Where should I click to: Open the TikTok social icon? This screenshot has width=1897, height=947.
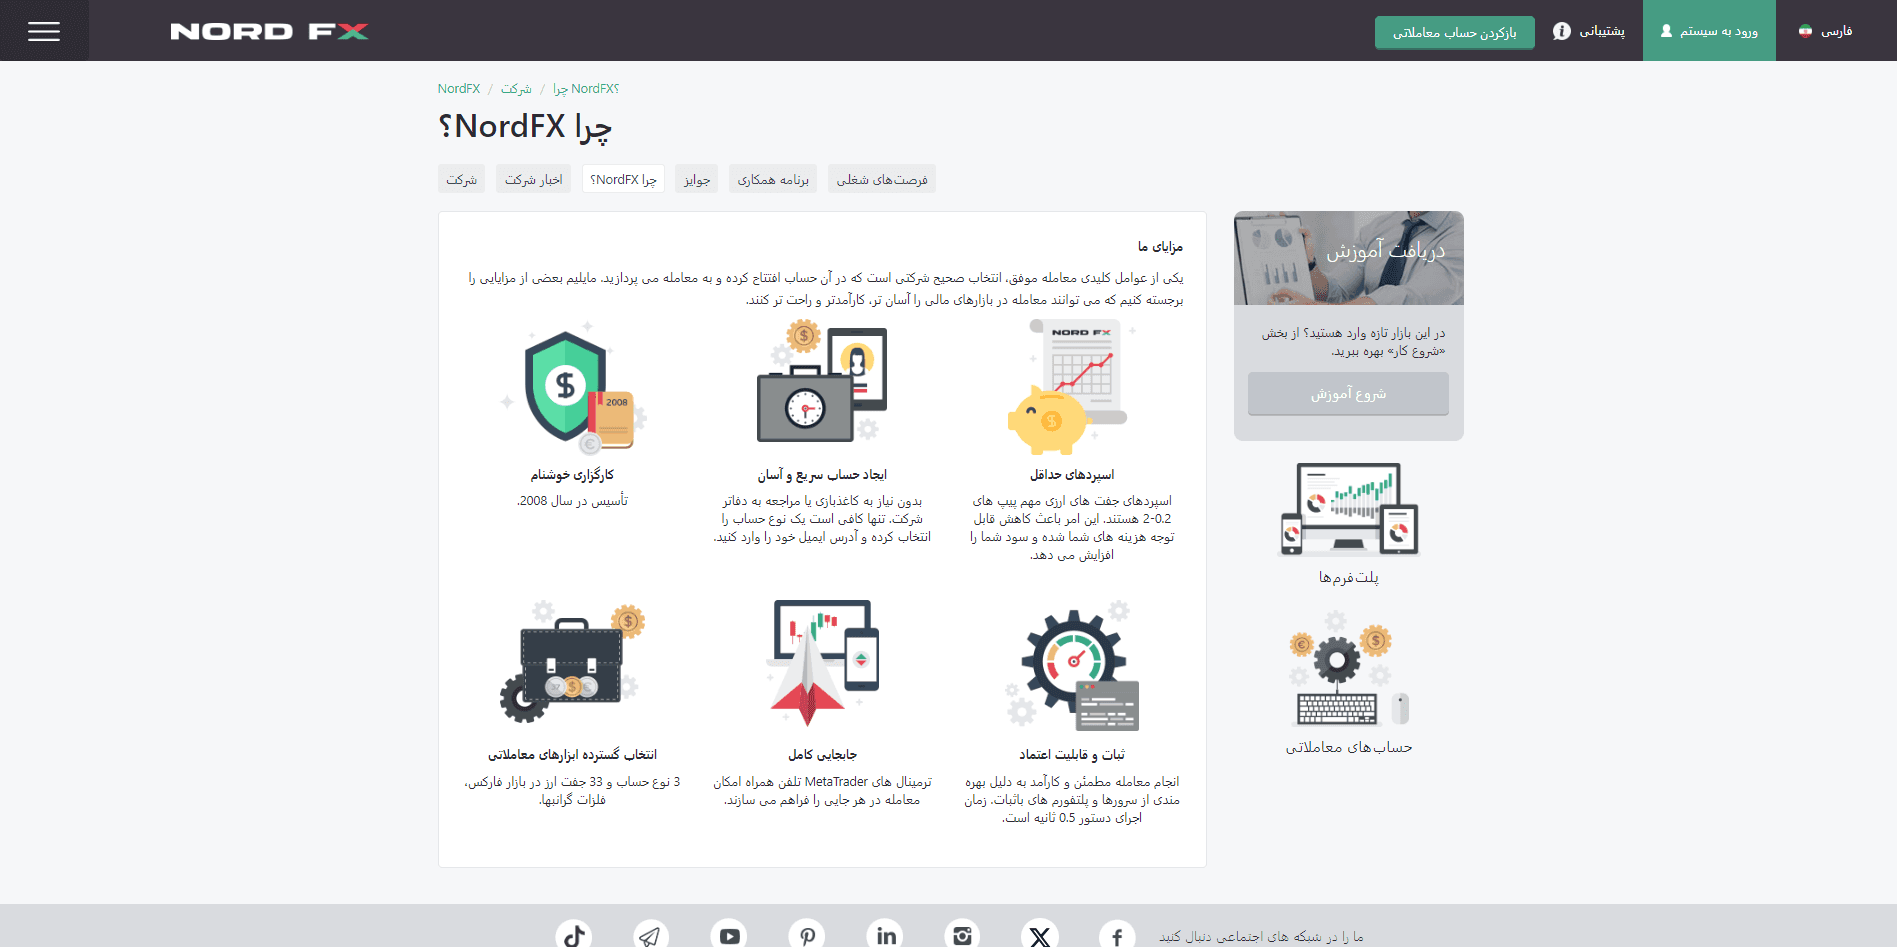pyautogui.click(x=574, y=936)
